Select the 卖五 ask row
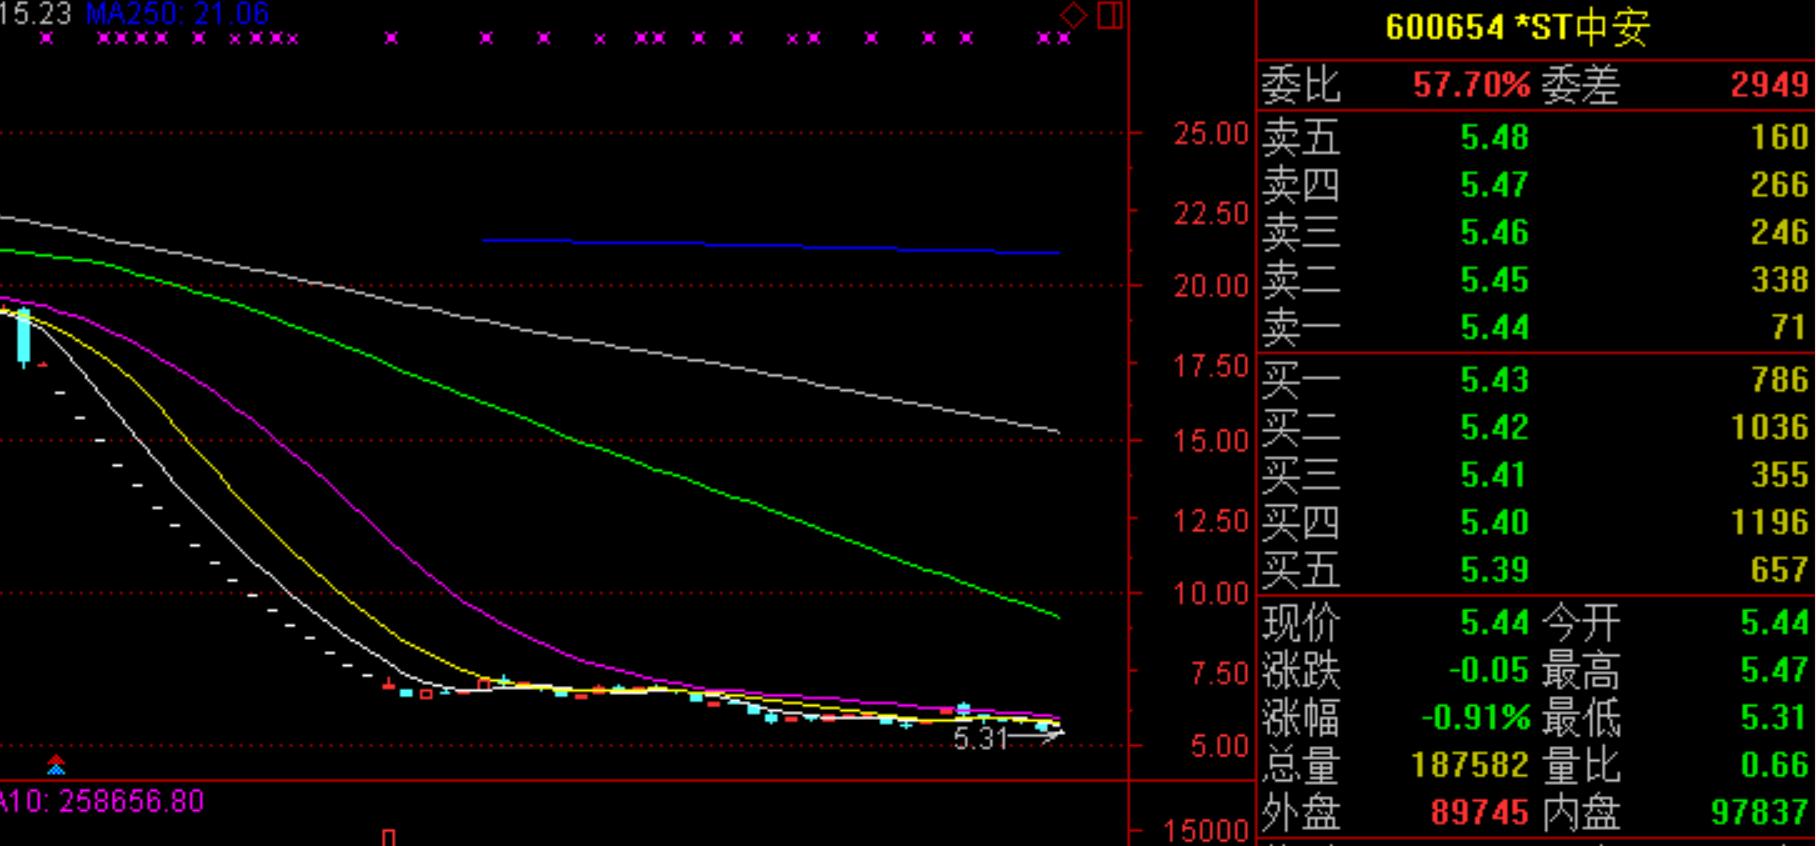1816x846 pixels. coord(1535,137)
